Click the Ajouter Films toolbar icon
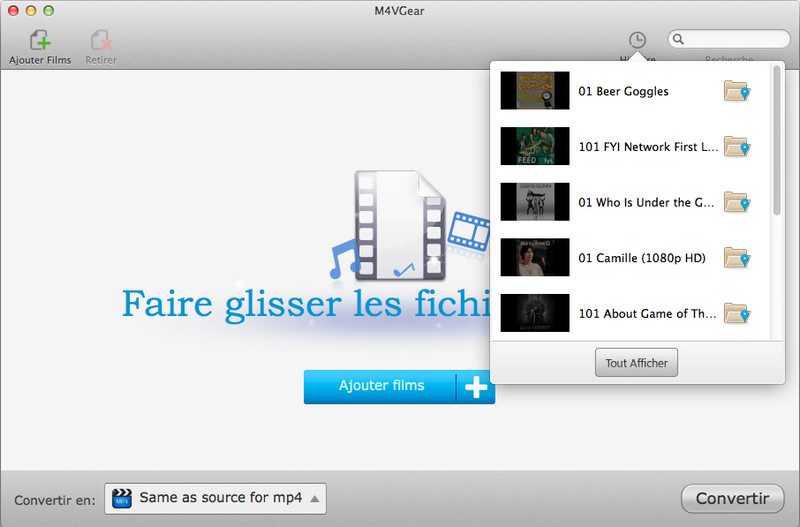Screen dimensions: 800x527 point(40,40)
